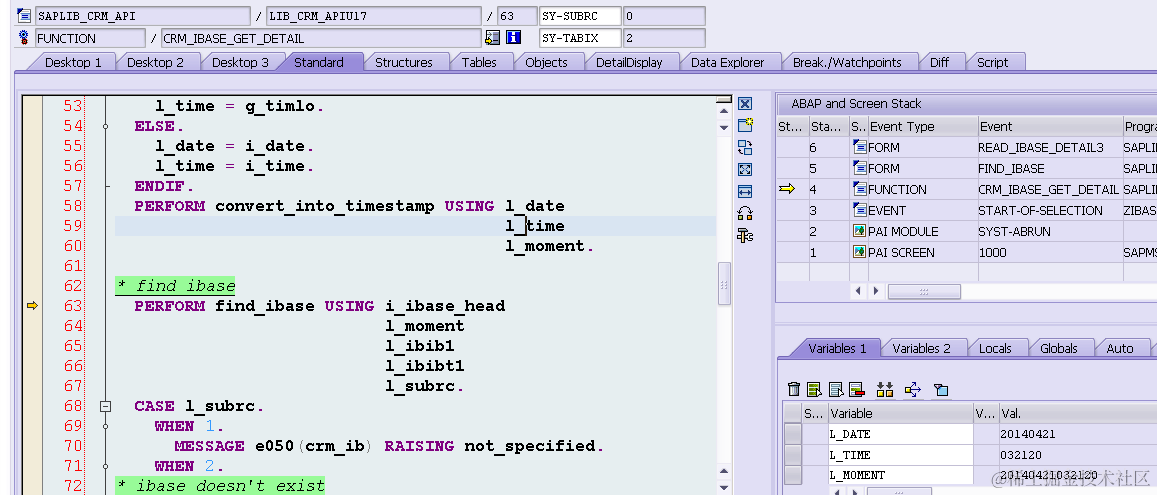Set breakpoint margin at line 63
This screenshot has height=495, width=1157.
pyautogui.click(x=32, y=305)
